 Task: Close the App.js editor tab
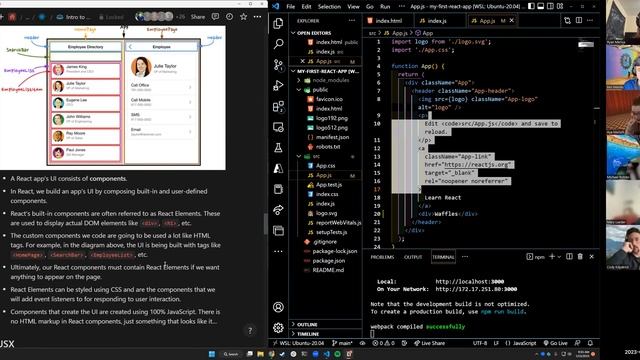(511, 20)
